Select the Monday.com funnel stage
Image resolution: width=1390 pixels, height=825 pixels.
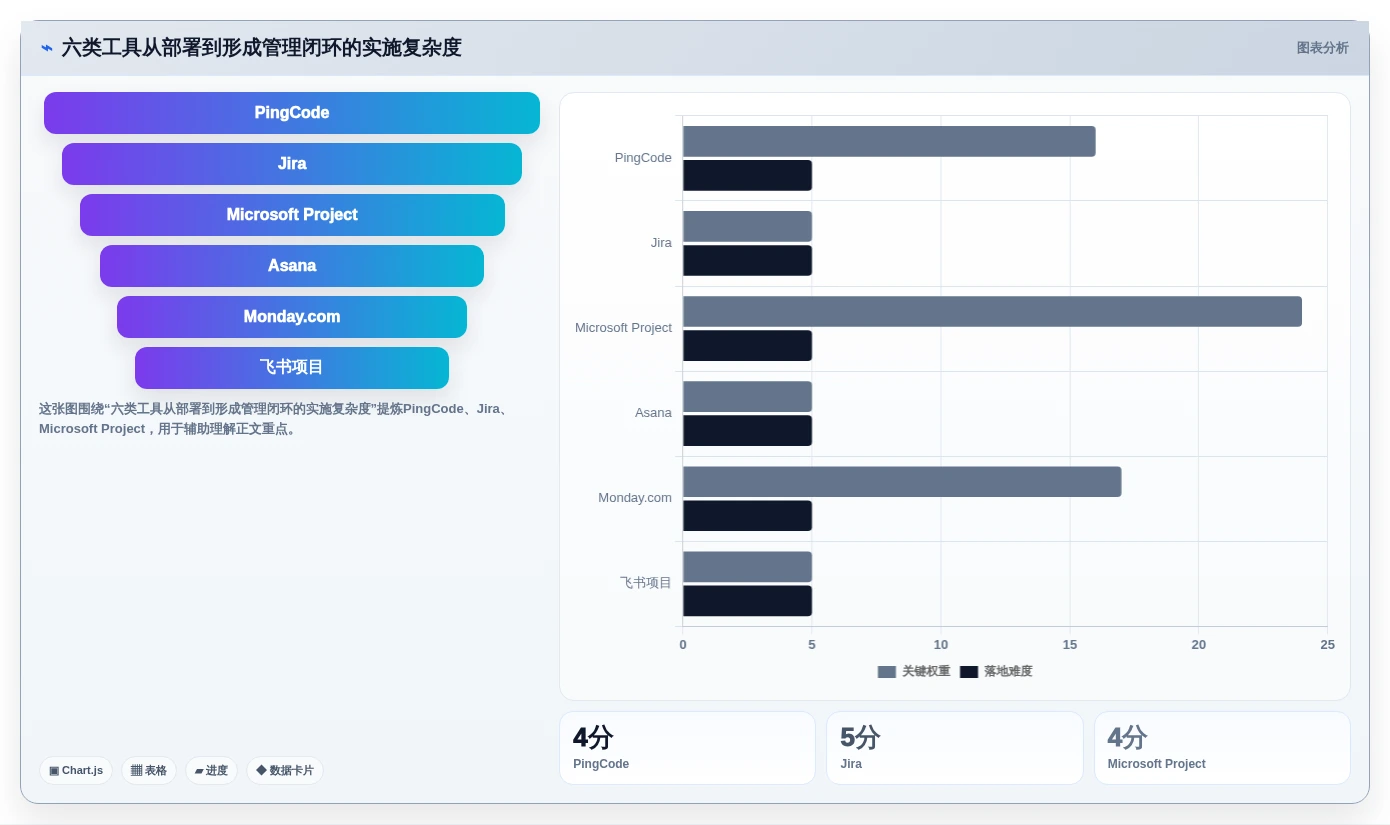pyautogui.click(x=292, y=317)
